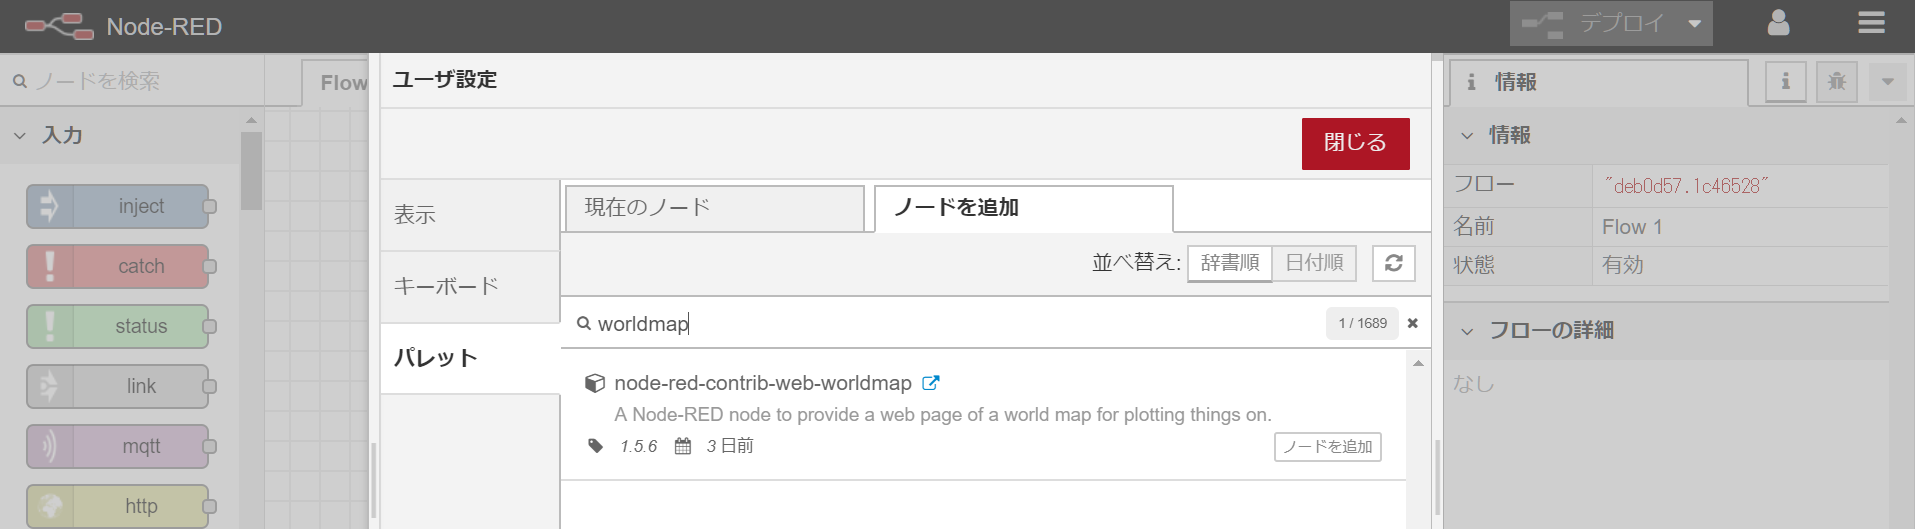Install module with small ノードを追加 button
The height and width of the screenshot is (529, 1915).
pos(1328,447)
